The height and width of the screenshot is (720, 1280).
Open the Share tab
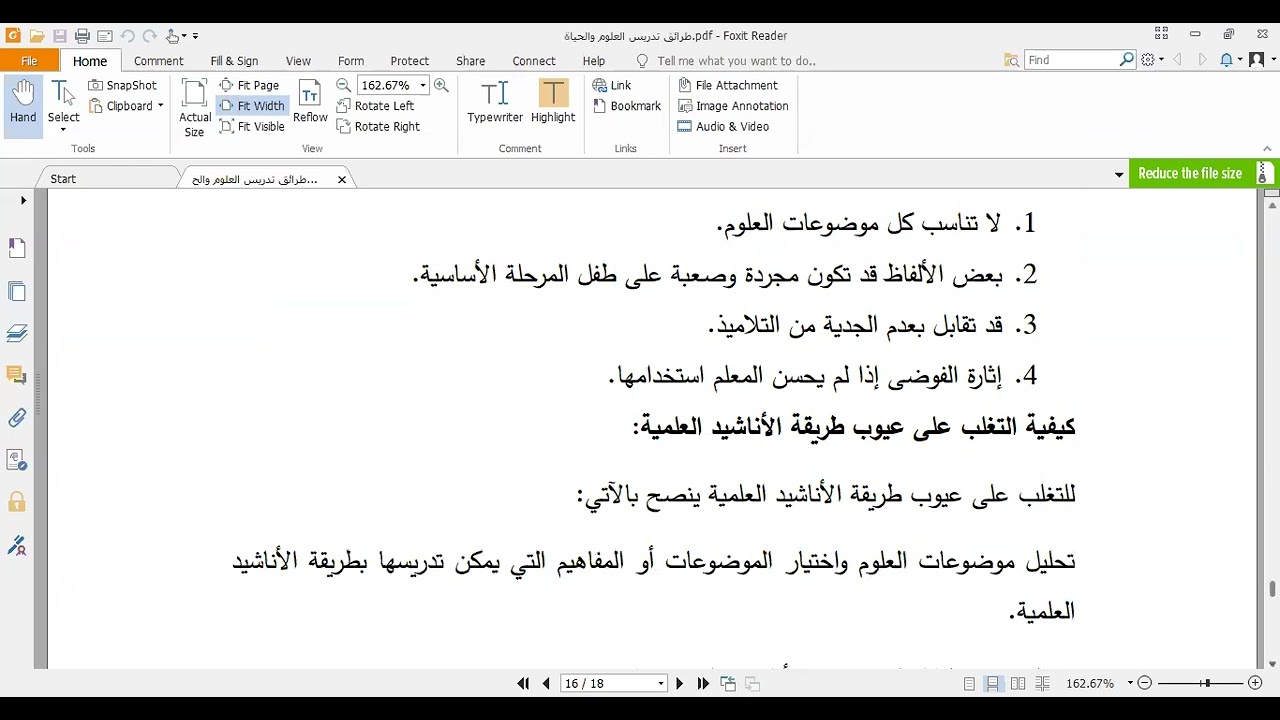pyautogui.click(x=470, y=61)
